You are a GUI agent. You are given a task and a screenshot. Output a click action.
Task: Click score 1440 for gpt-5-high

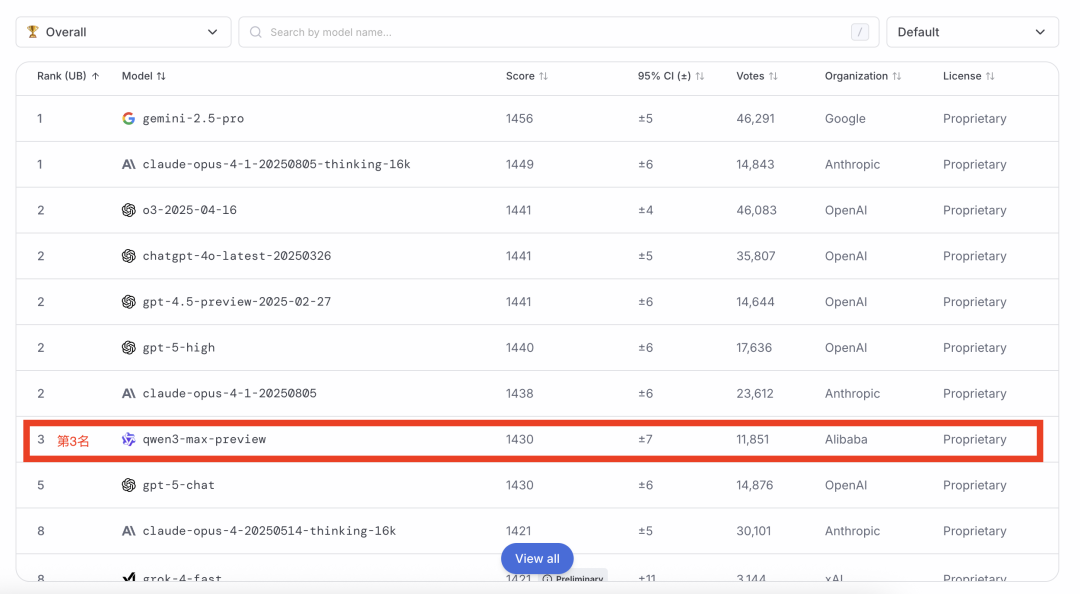(519, 347)
